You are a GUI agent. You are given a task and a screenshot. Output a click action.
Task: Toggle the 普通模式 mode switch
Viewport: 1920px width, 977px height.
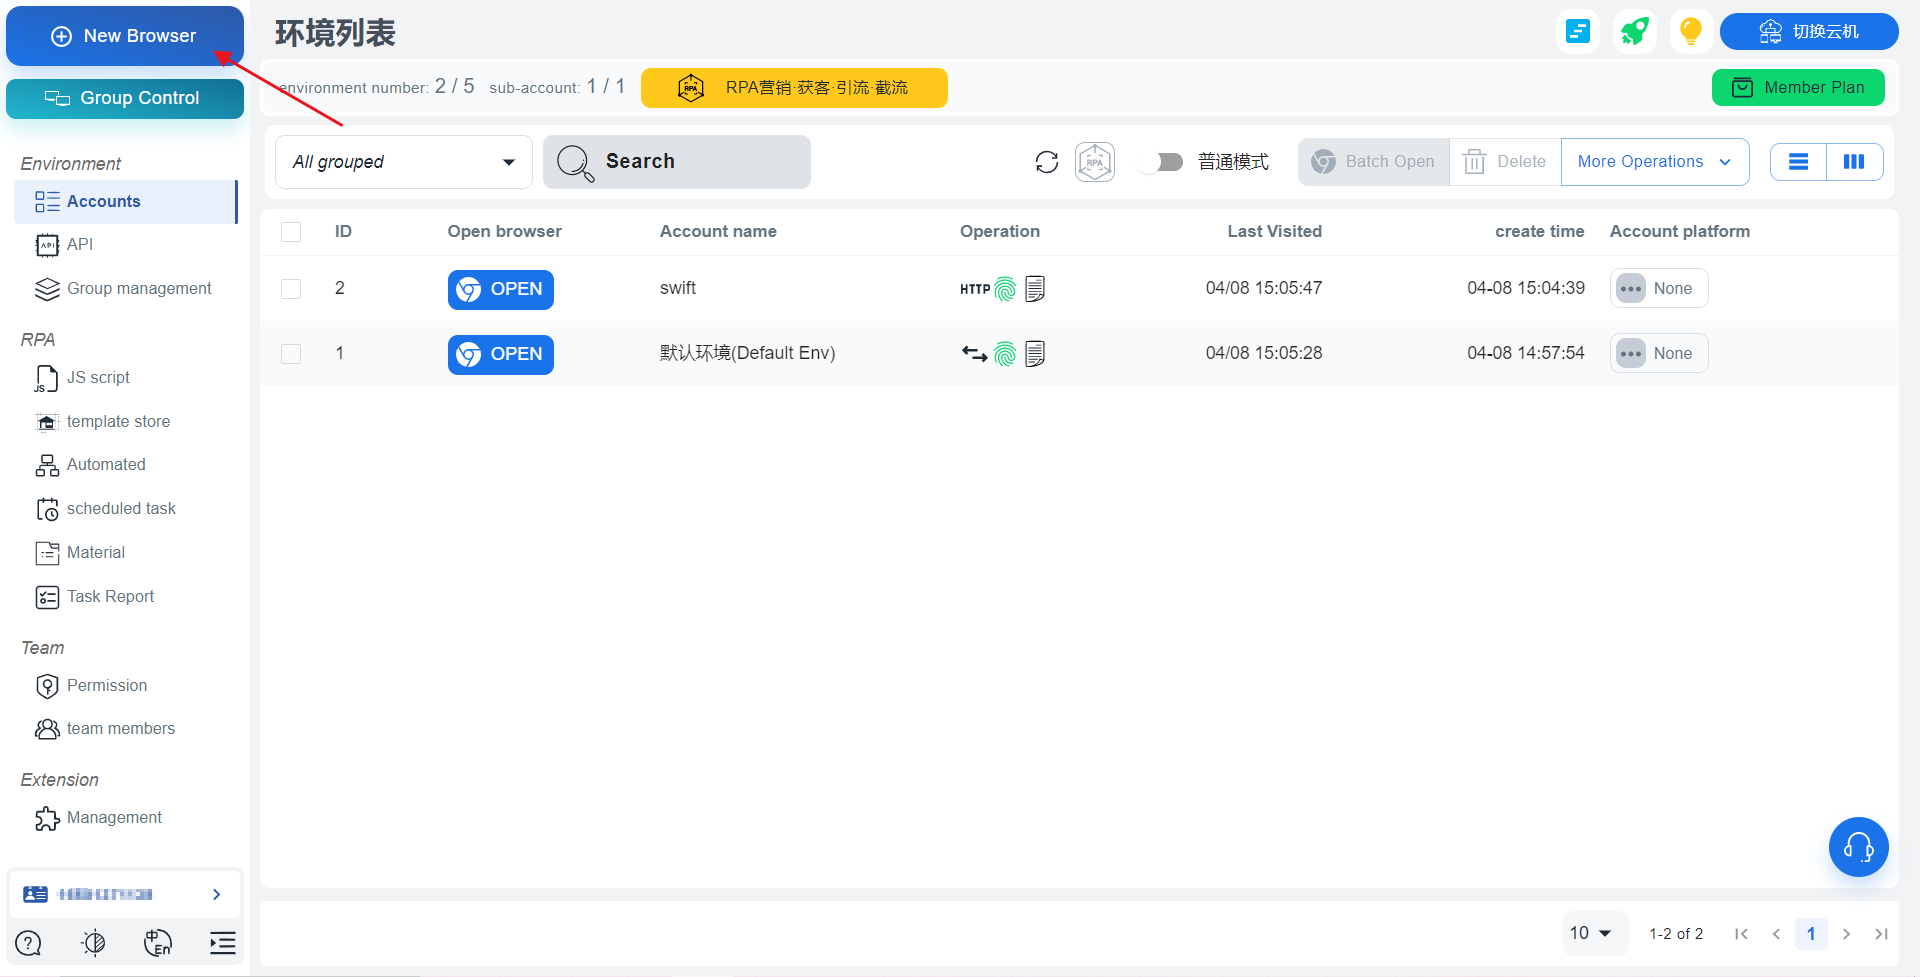pos(1161,162)
